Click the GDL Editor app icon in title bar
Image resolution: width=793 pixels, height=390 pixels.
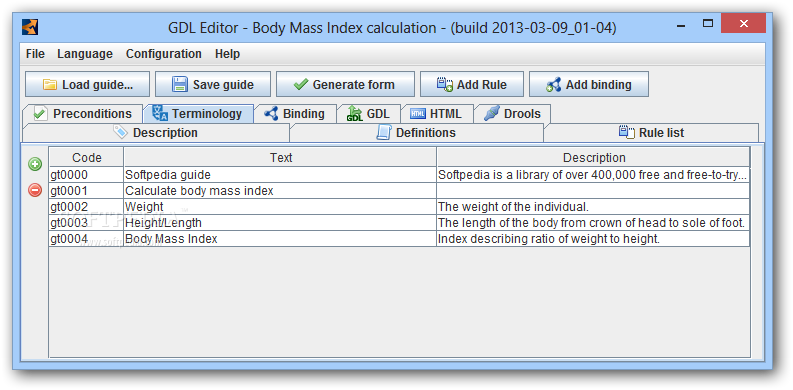click(30, 26)
